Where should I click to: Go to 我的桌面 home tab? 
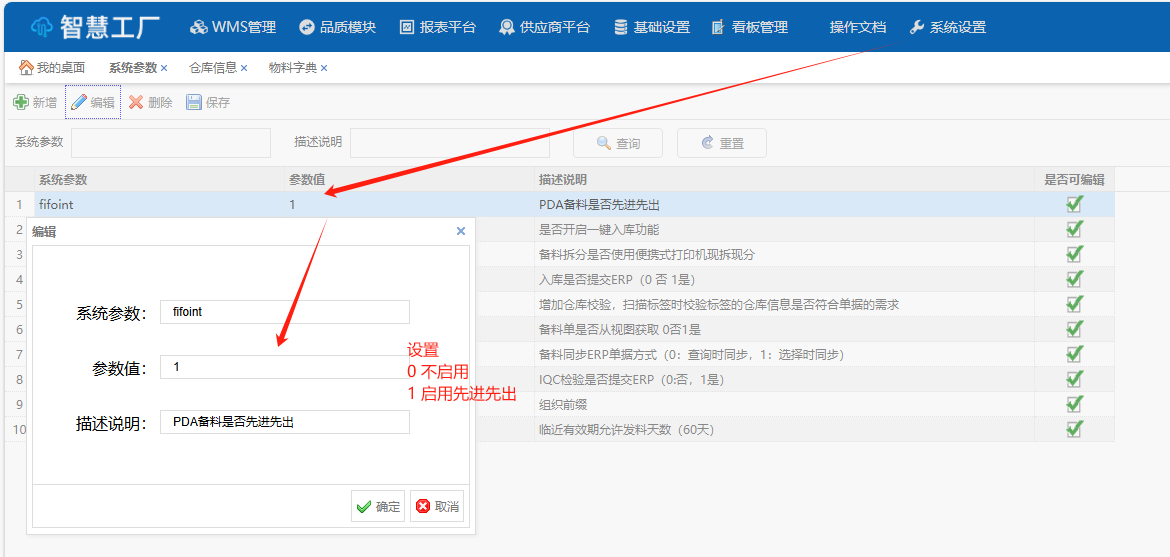click(x=52, y=68)
